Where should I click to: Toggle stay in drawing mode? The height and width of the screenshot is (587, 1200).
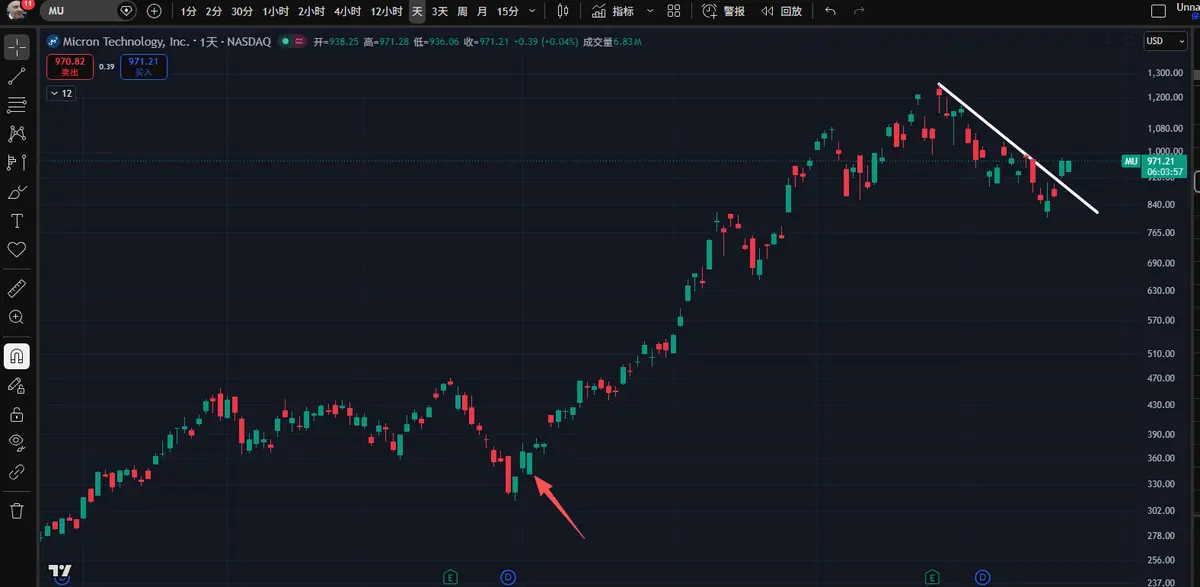click(17, 385)
